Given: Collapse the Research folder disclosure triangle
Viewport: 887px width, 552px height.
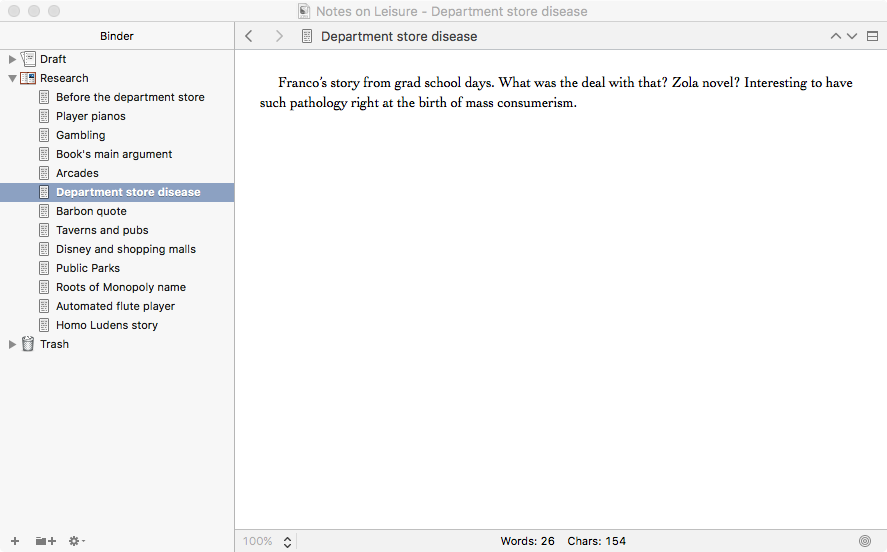Looking at the screenshot, I should [x=12, y=79].
